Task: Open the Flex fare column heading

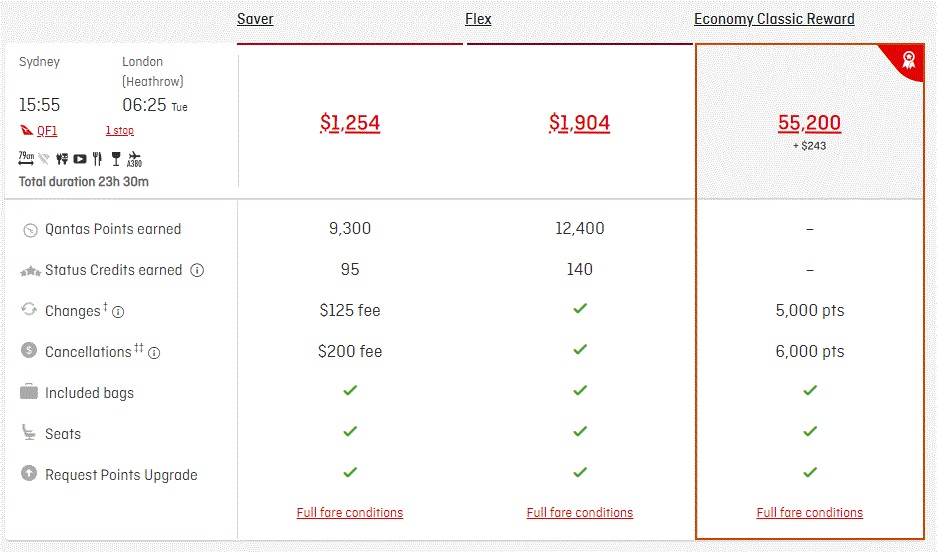Action: click(478, 19)
